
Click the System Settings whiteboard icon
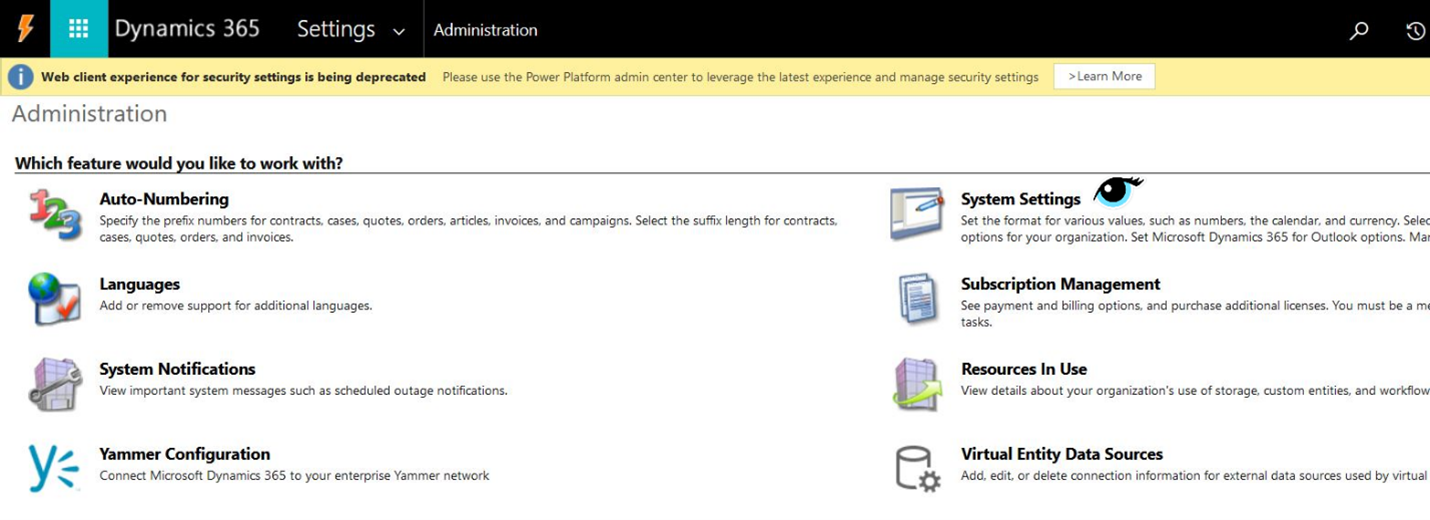tap(917, 214)
